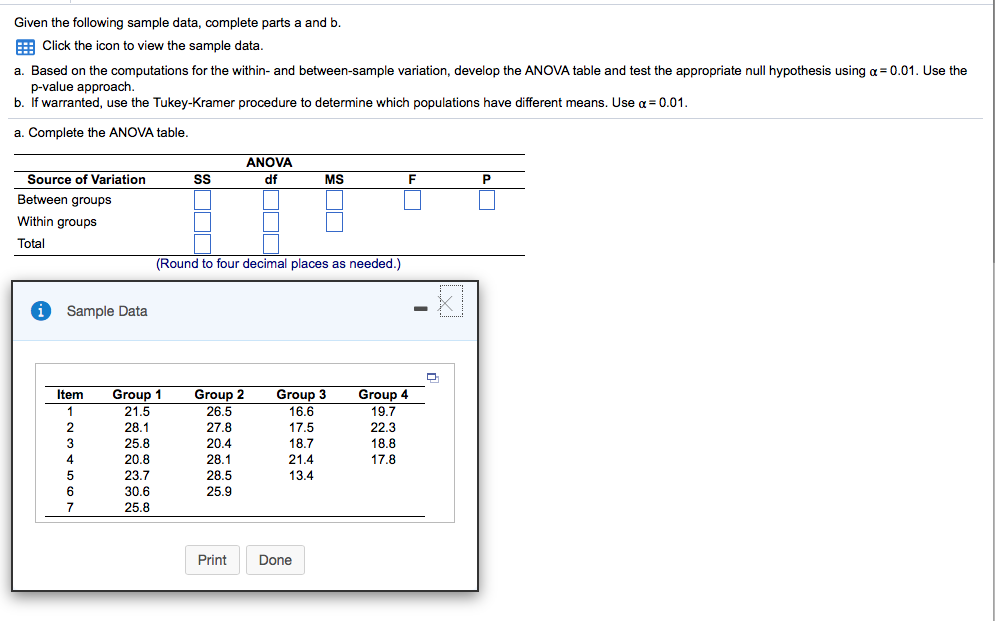The height and width of the screenshot is (621, 995).
Task: Click the Within groups MS answer box
Action: pyautogui.click(x=334, y=221)
